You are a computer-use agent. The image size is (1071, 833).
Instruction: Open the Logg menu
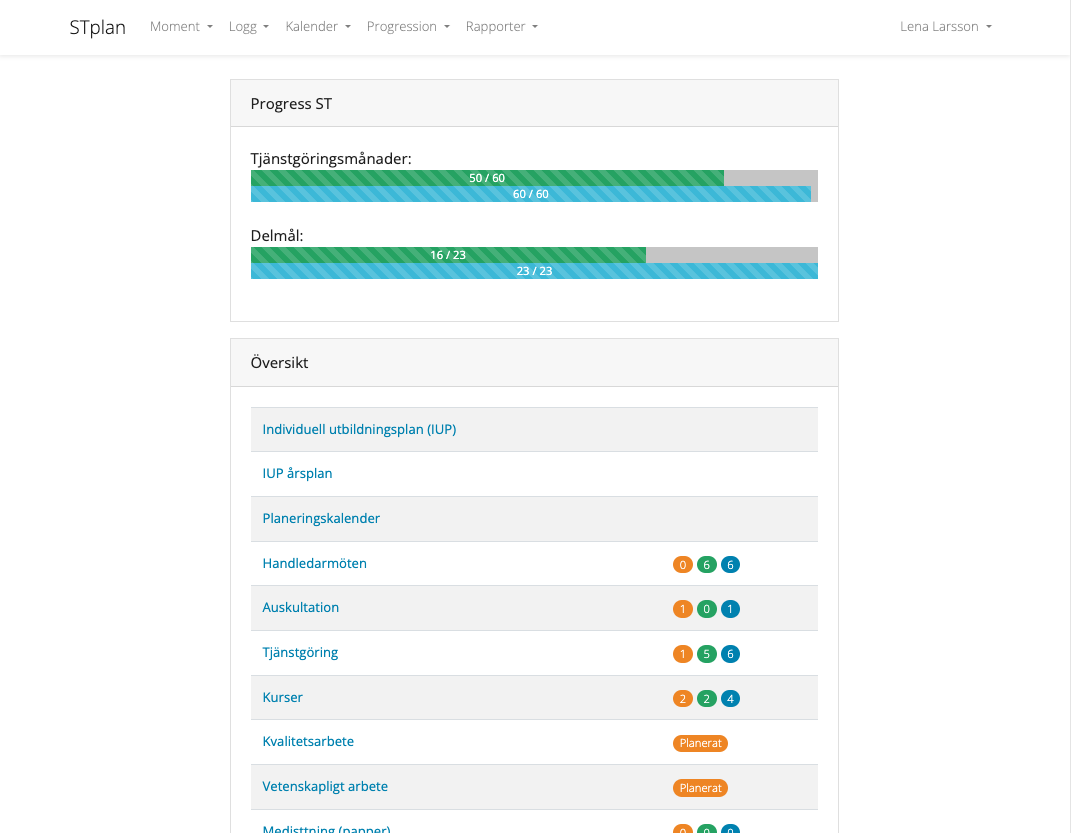pos(247,26)
